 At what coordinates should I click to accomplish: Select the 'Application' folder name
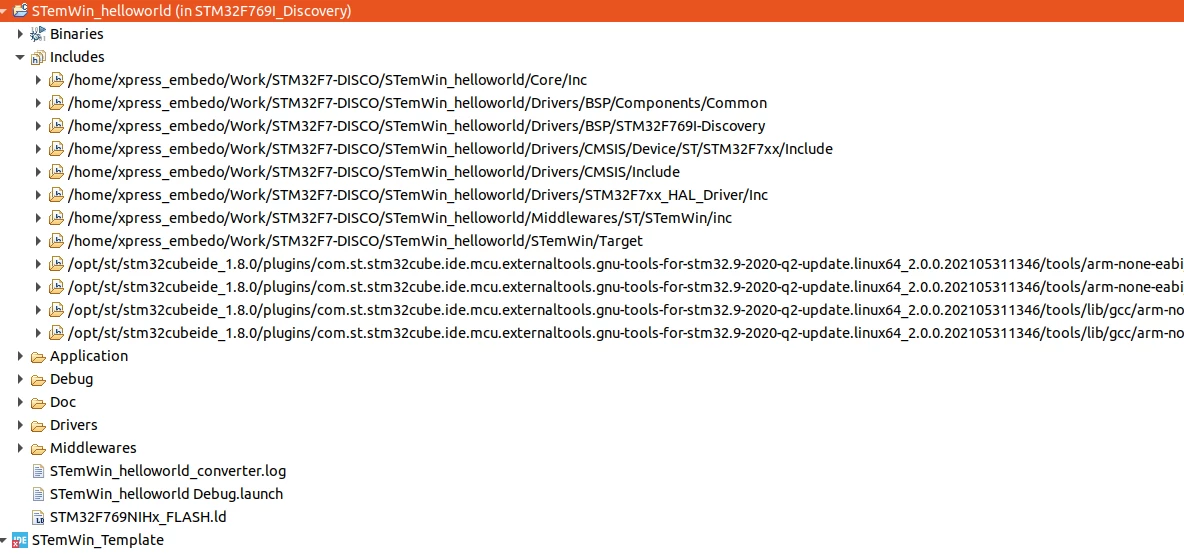[89, 356]
